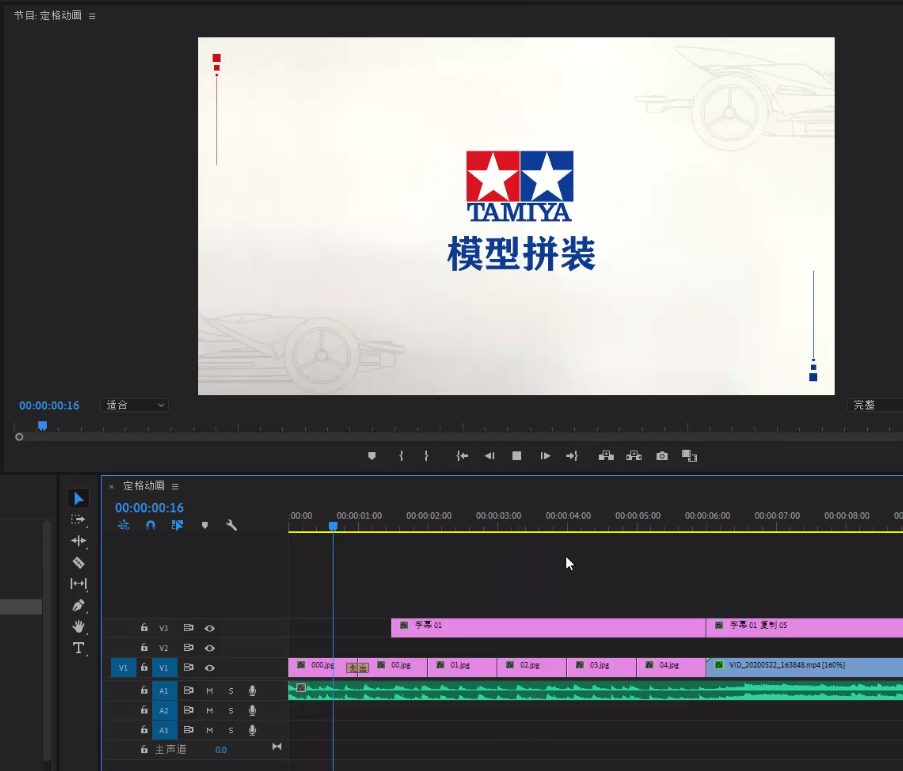Step back one frame
Screen dimensions: 903x771
490,456
